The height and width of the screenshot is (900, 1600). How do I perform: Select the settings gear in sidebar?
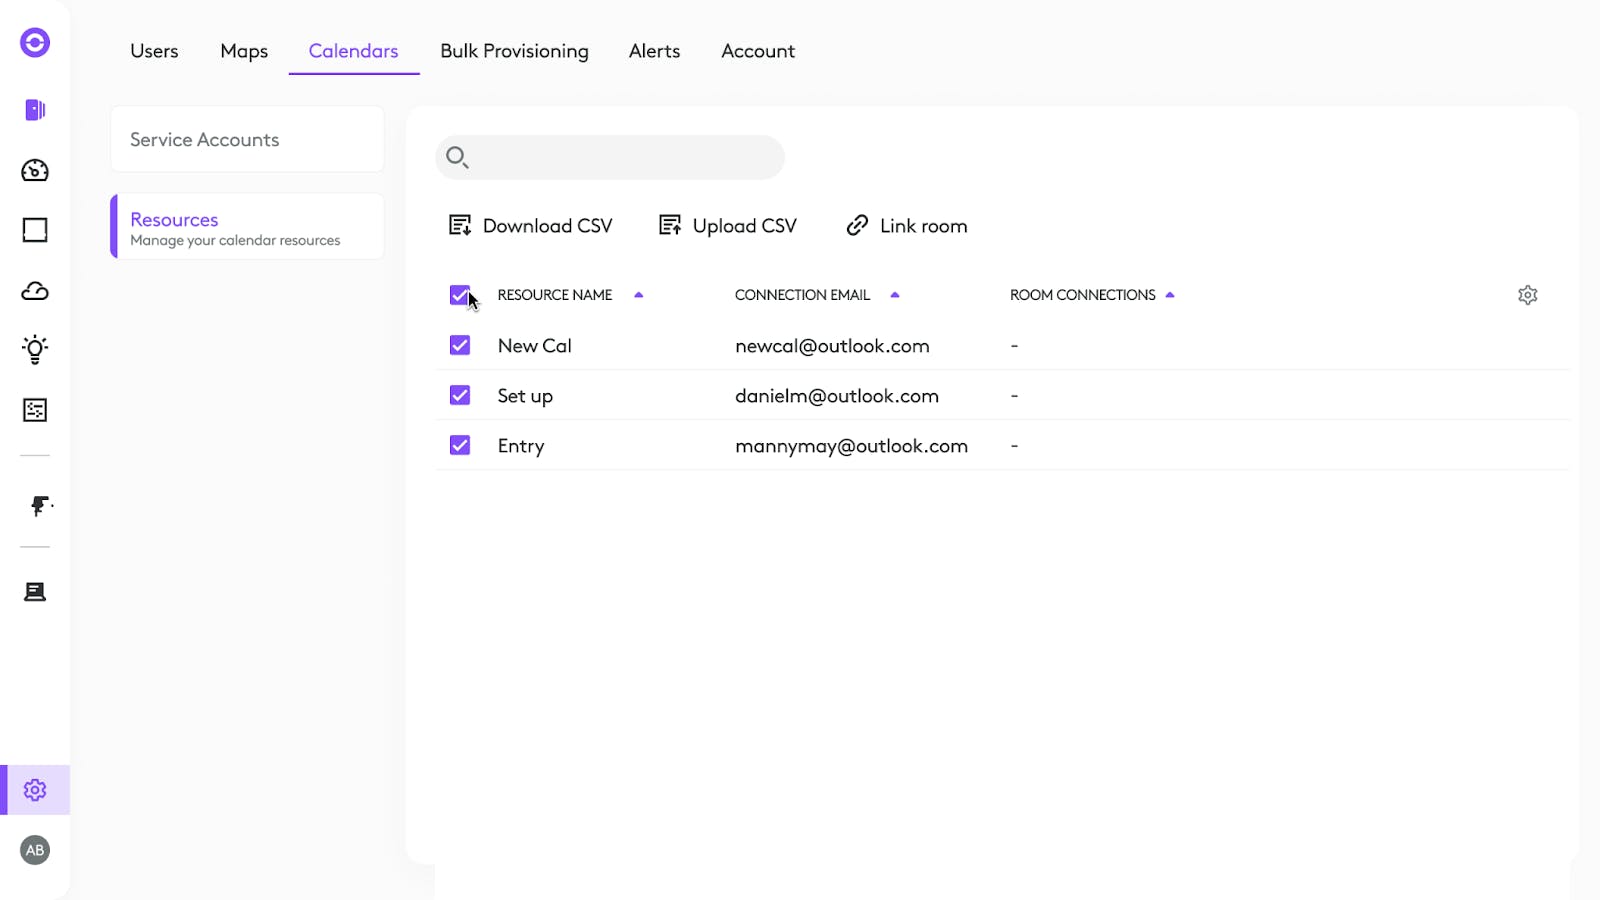35,790
